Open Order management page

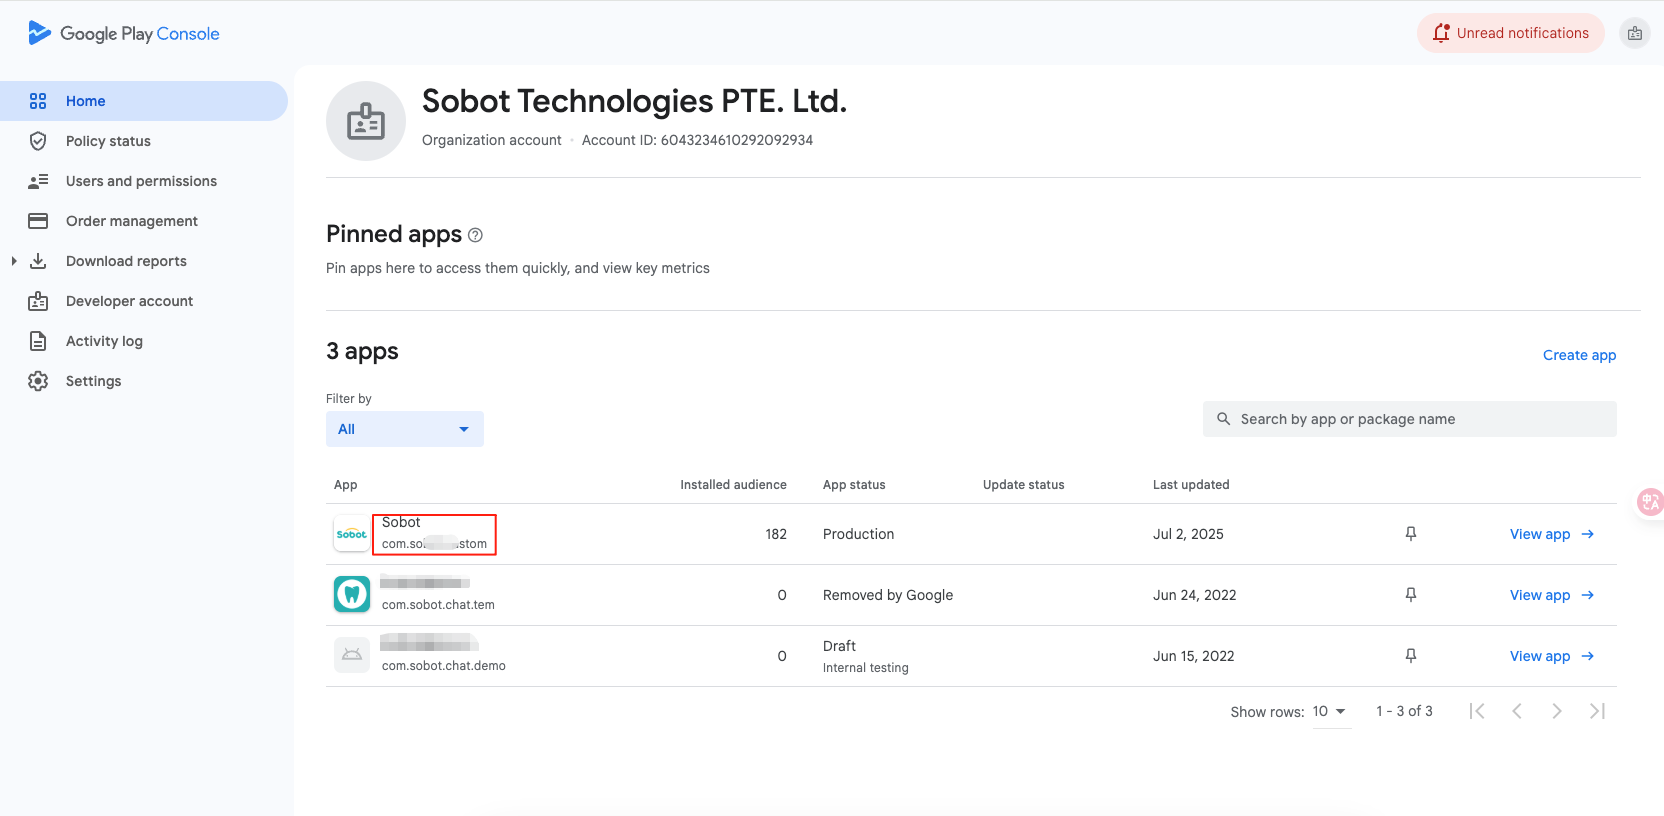point(131,221)
